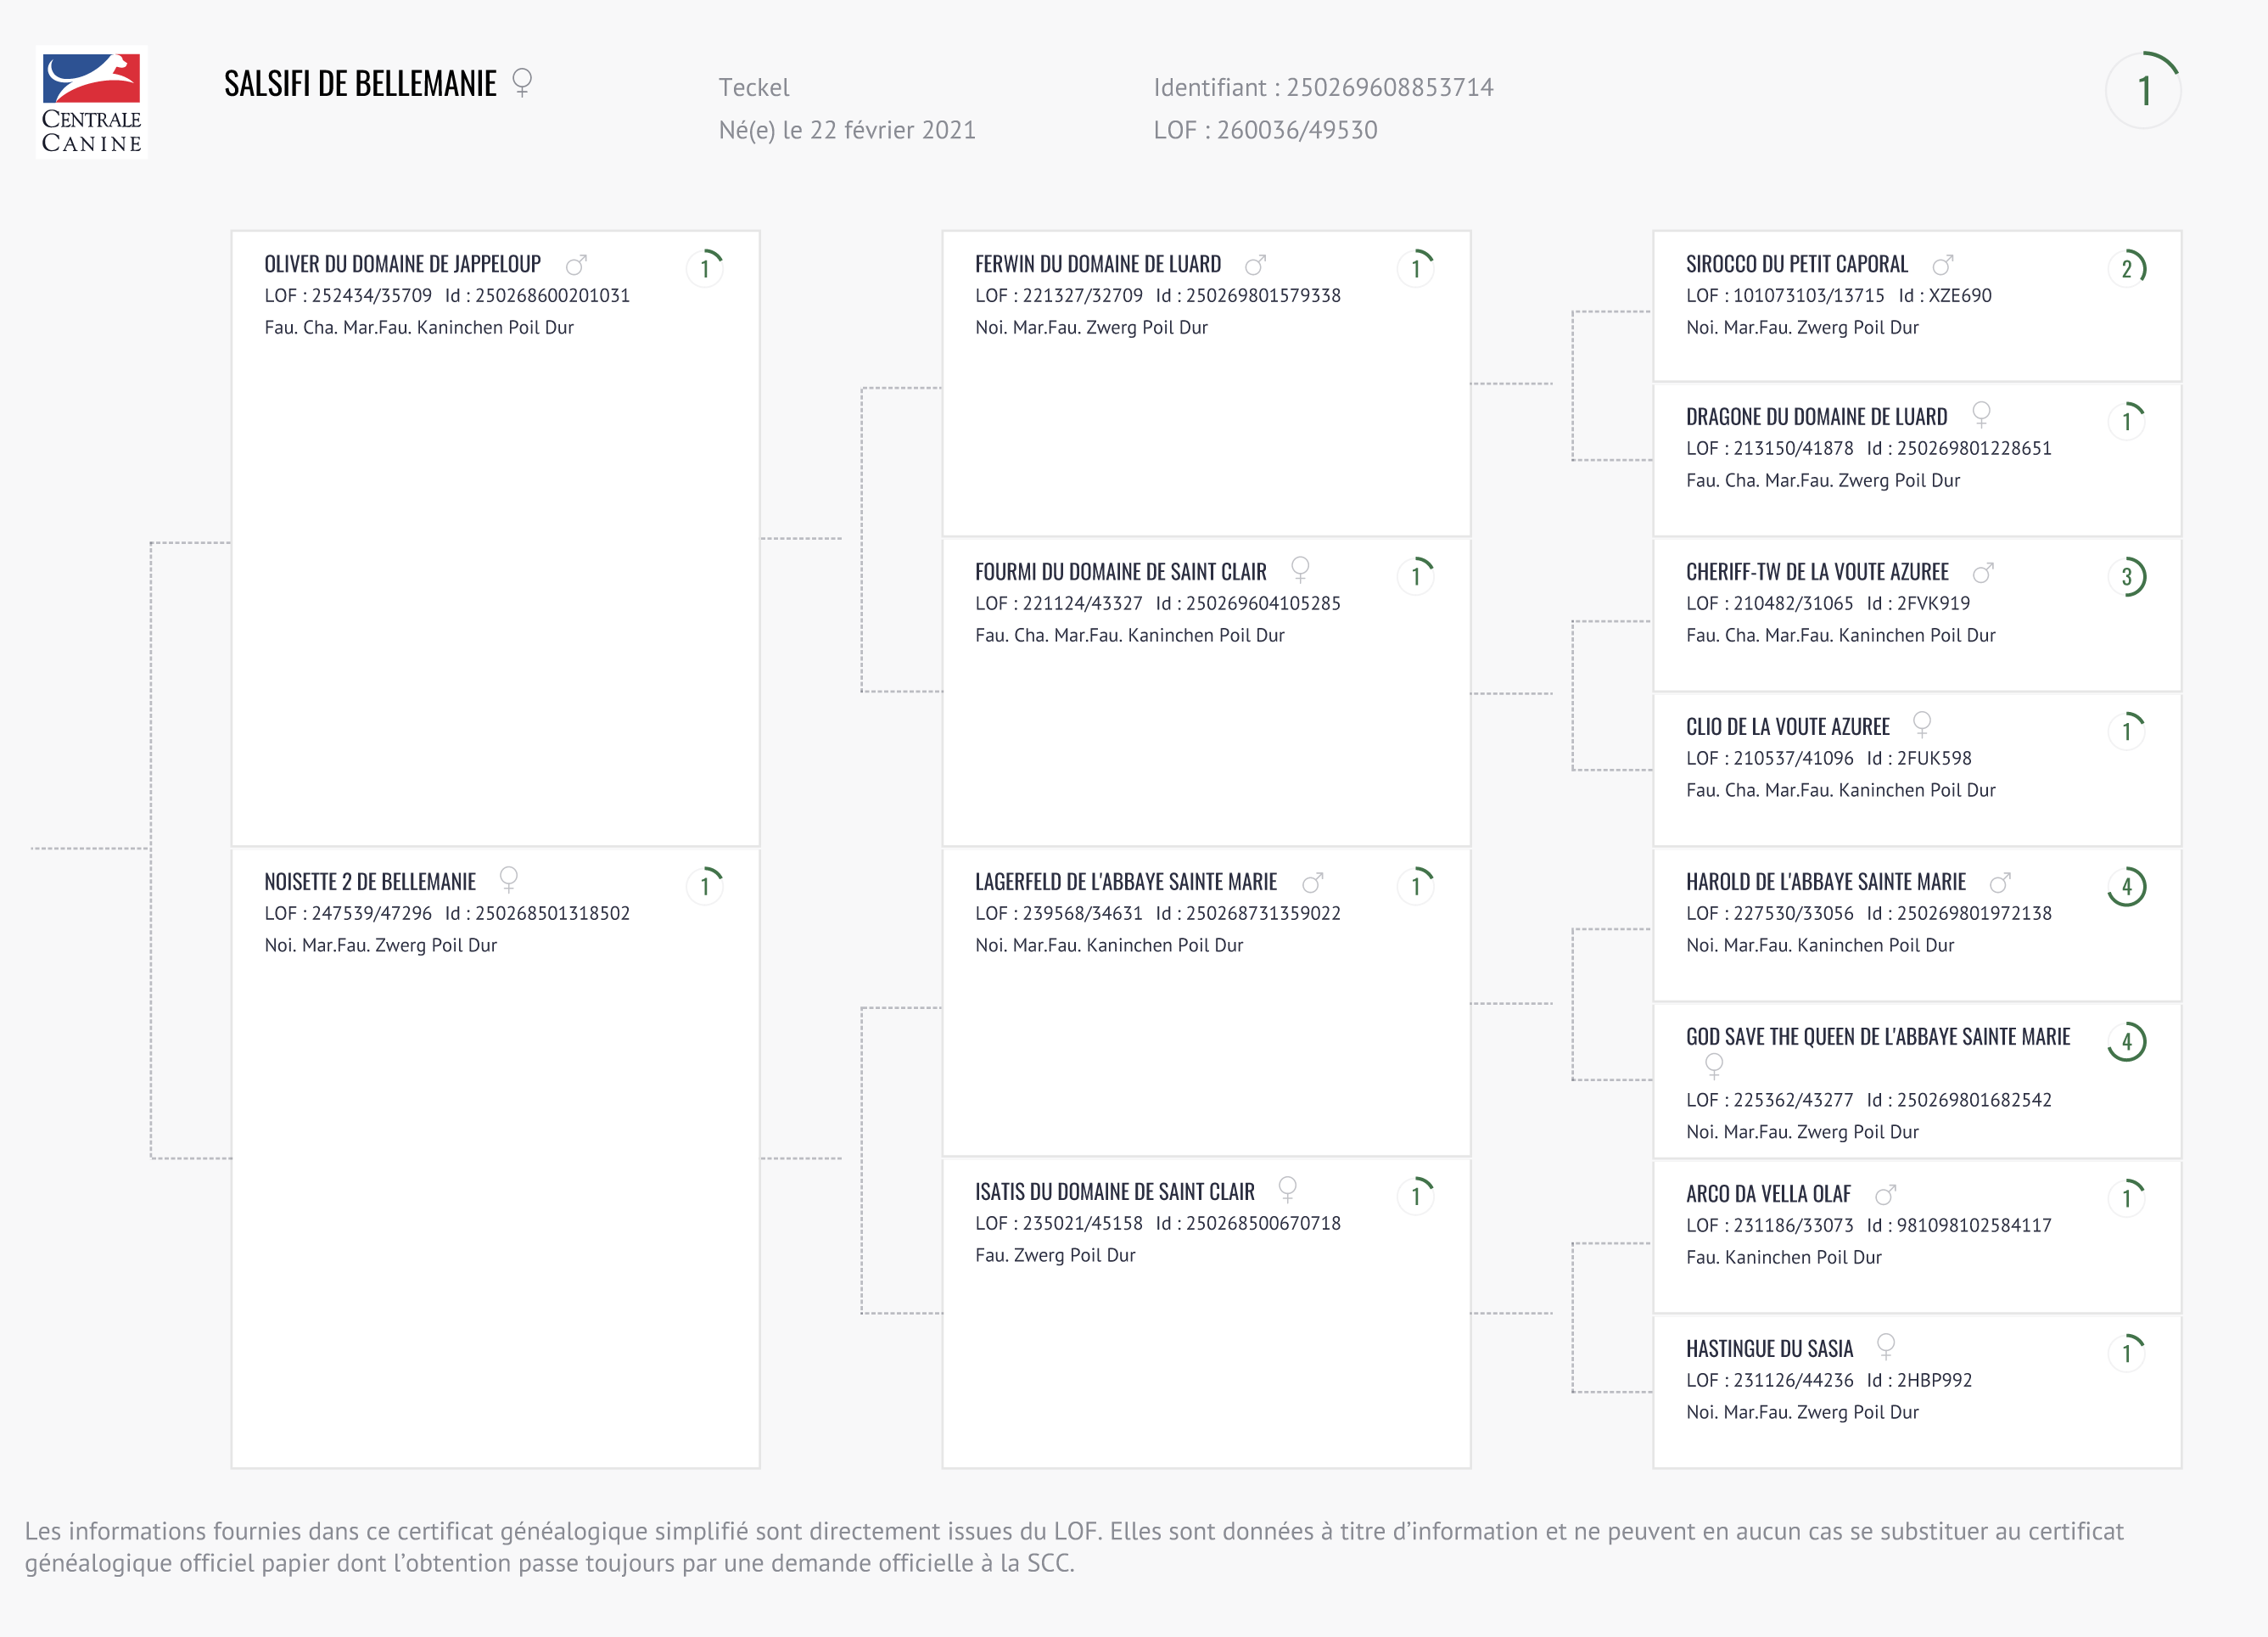The height and width of the screenshot is (1637, 2268).
Task: Click the circular badge 3 on Cheriff-TW de la Voute Azuree
Action: point(2127,577)
